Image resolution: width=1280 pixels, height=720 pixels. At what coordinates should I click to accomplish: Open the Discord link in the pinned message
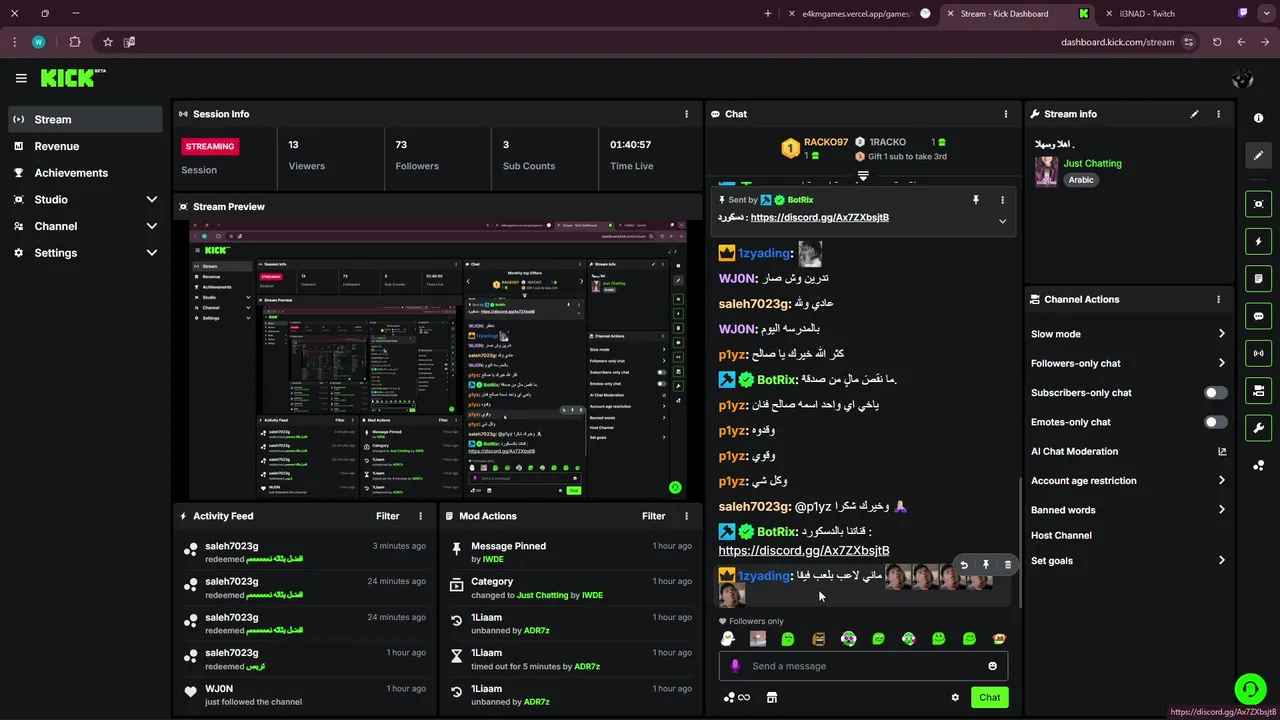coord(819,217)
